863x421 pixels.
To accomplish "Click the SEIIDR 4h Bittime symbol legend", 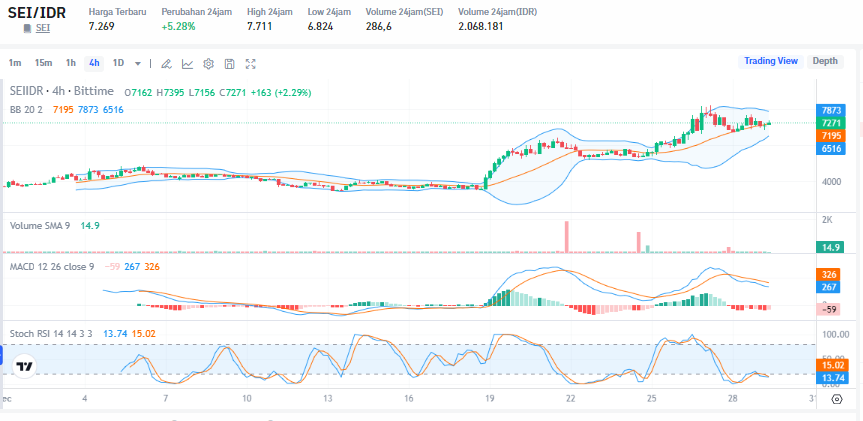I will point(62,91).
